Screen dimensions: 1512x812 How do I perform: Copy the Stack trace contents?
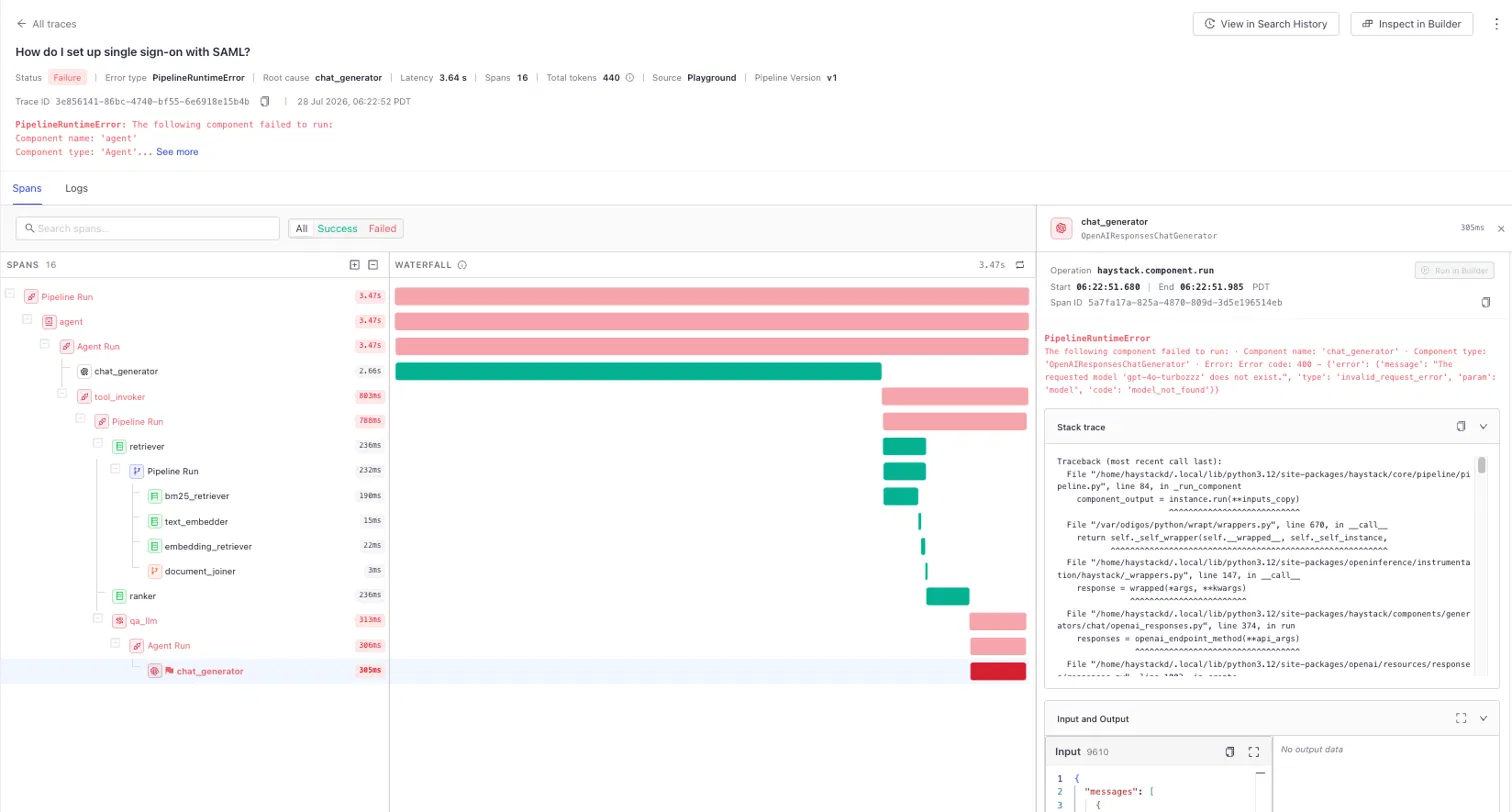click(1461, 426)
